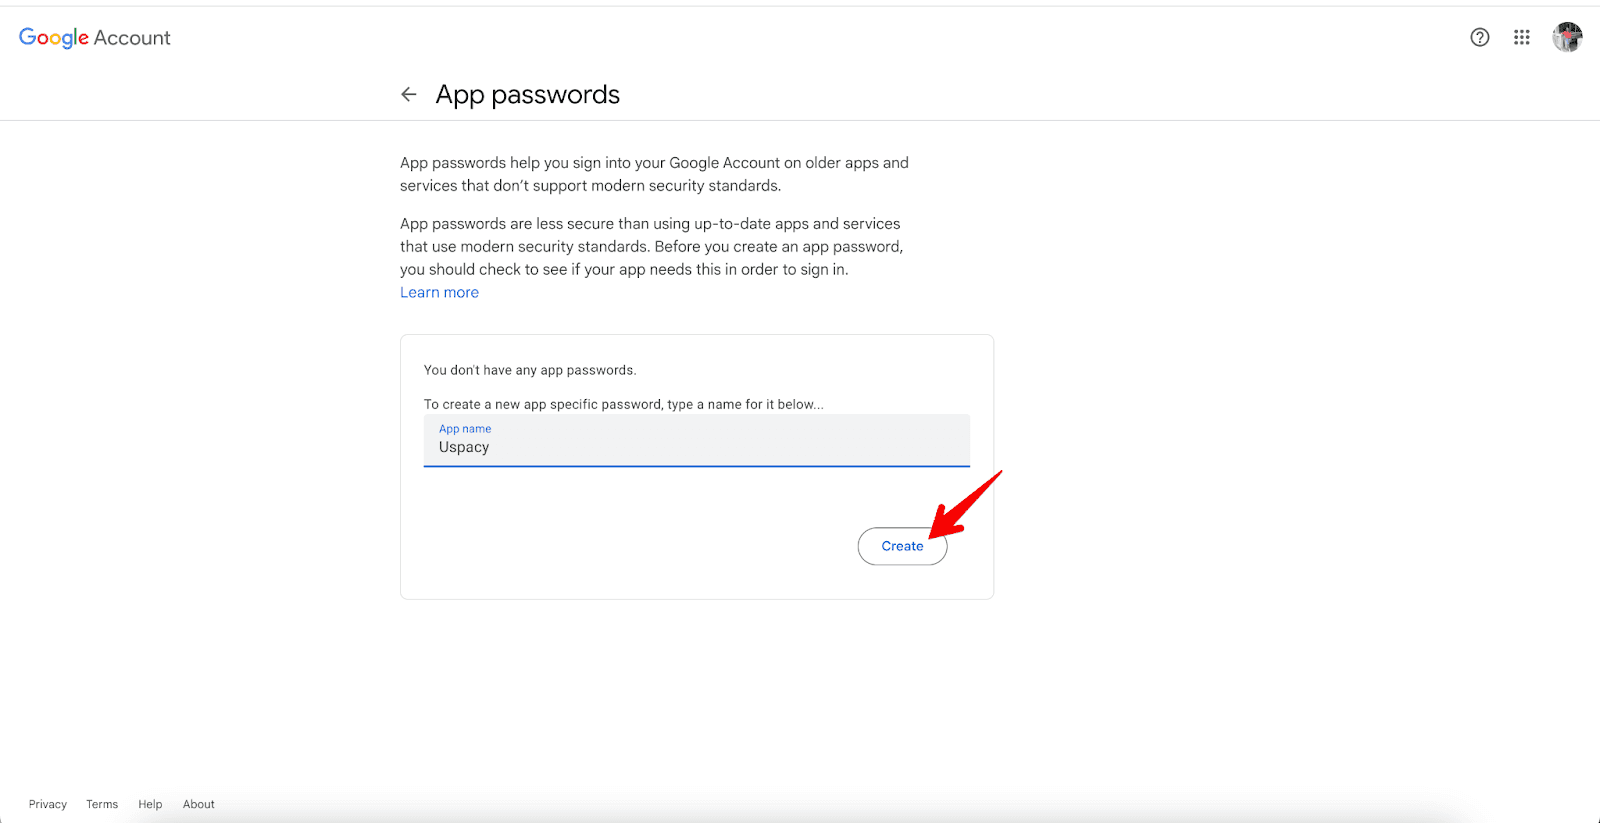Click the "To create a new app specific password" text
The width and height of the screenshot is (1600, 823).
pyautogui.click(x=623, y=404)
